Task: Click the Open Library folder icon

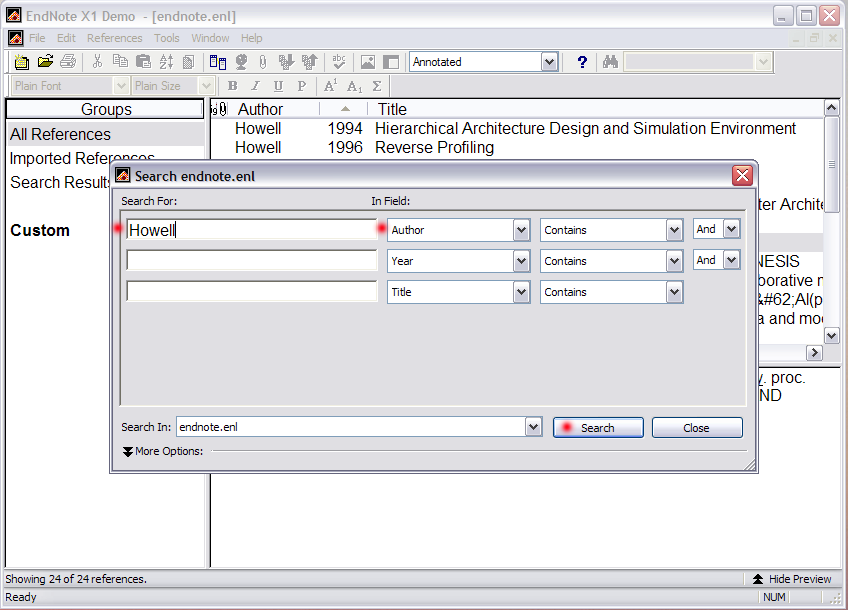Action: 45,62
